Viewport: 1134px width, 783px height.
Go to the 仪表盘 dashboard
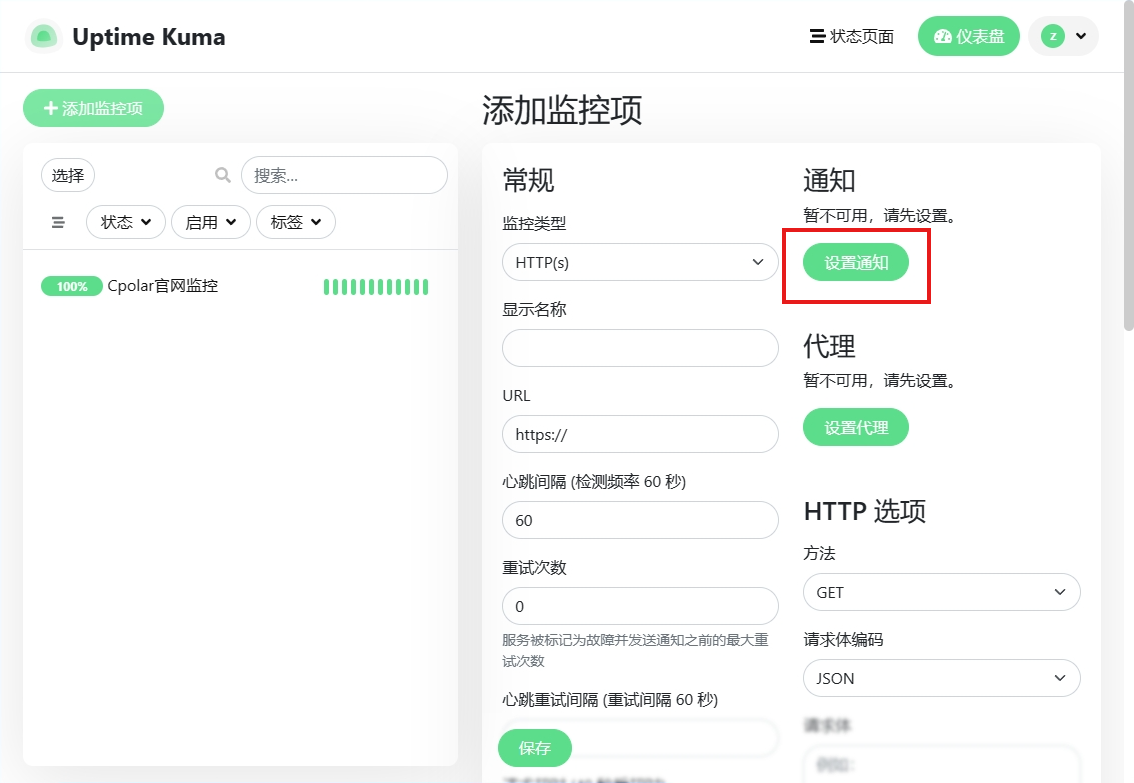[x=968, y=36]
